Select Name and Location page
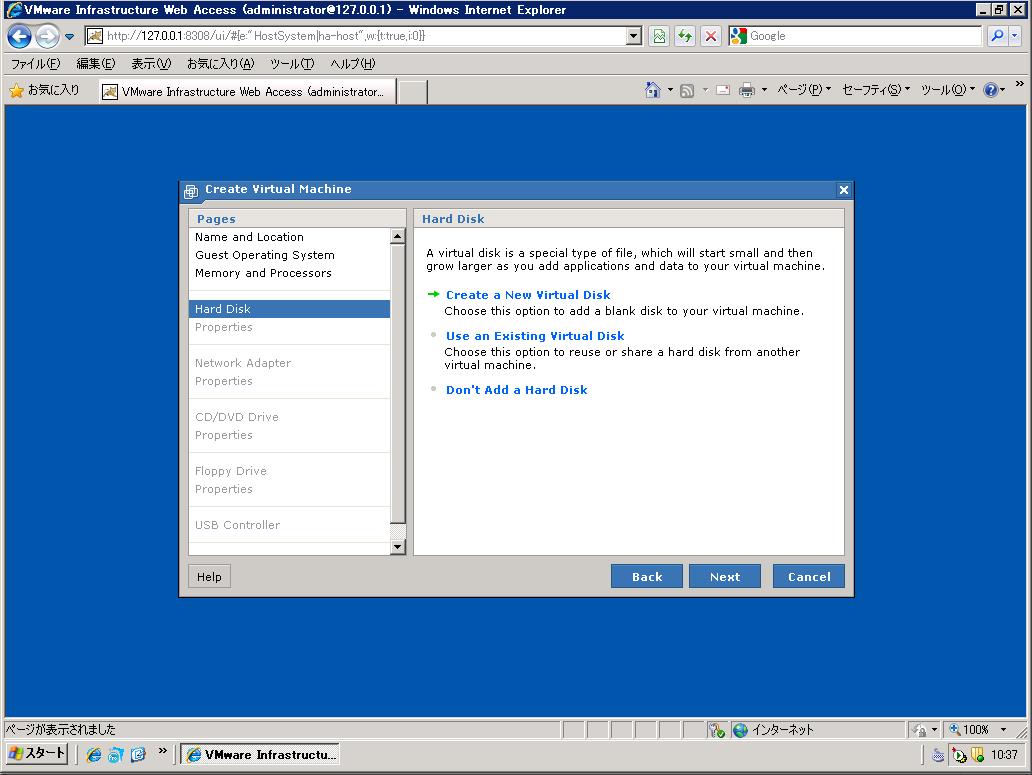 pyautogui.click(x=249, y=237)
